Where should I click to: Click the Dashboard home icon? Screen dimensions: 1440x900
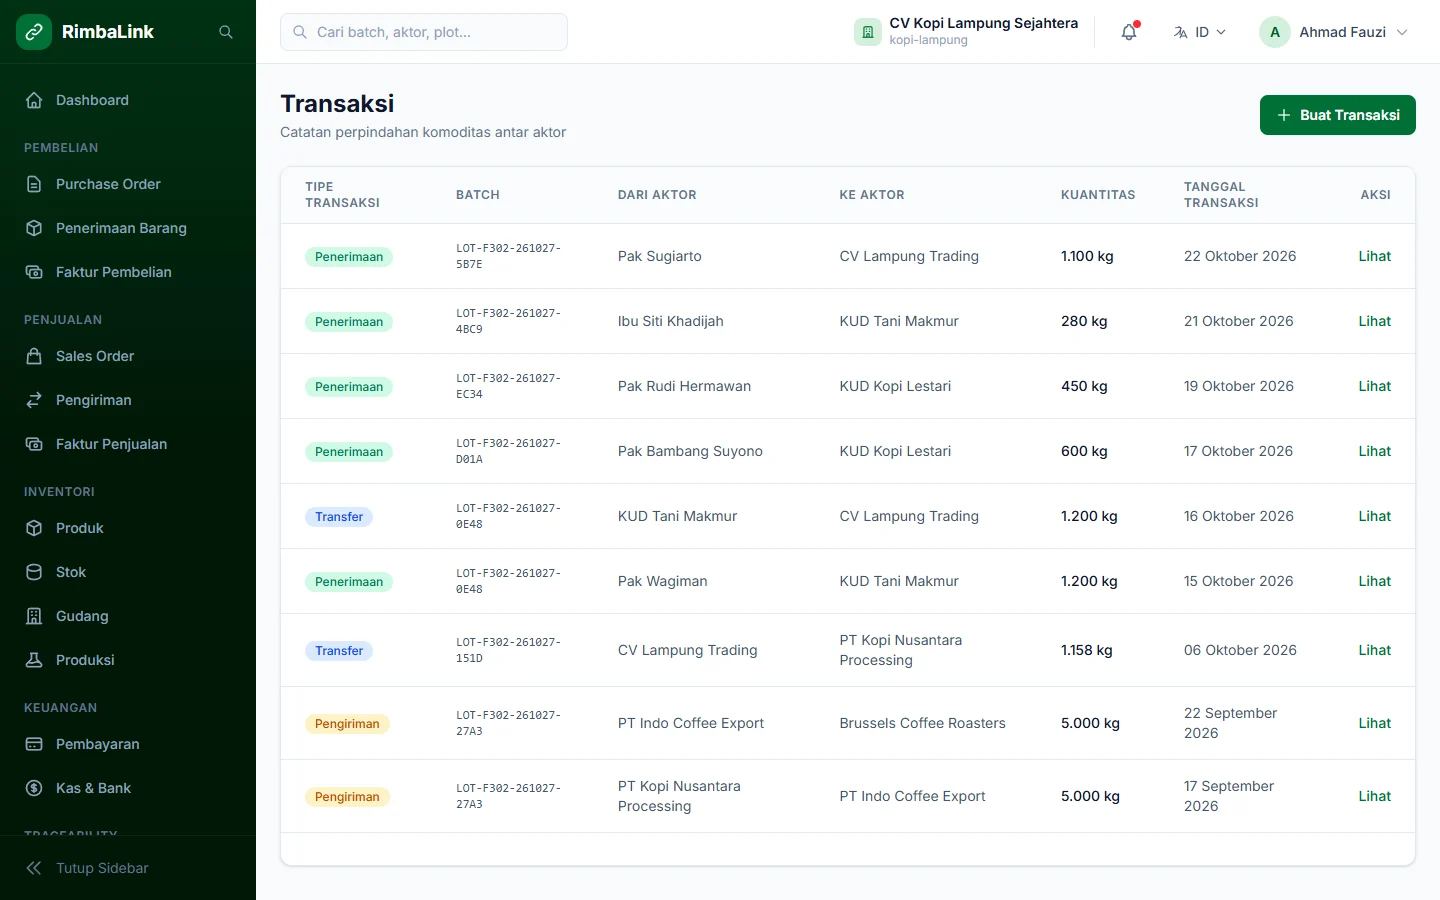pos(34,100)
